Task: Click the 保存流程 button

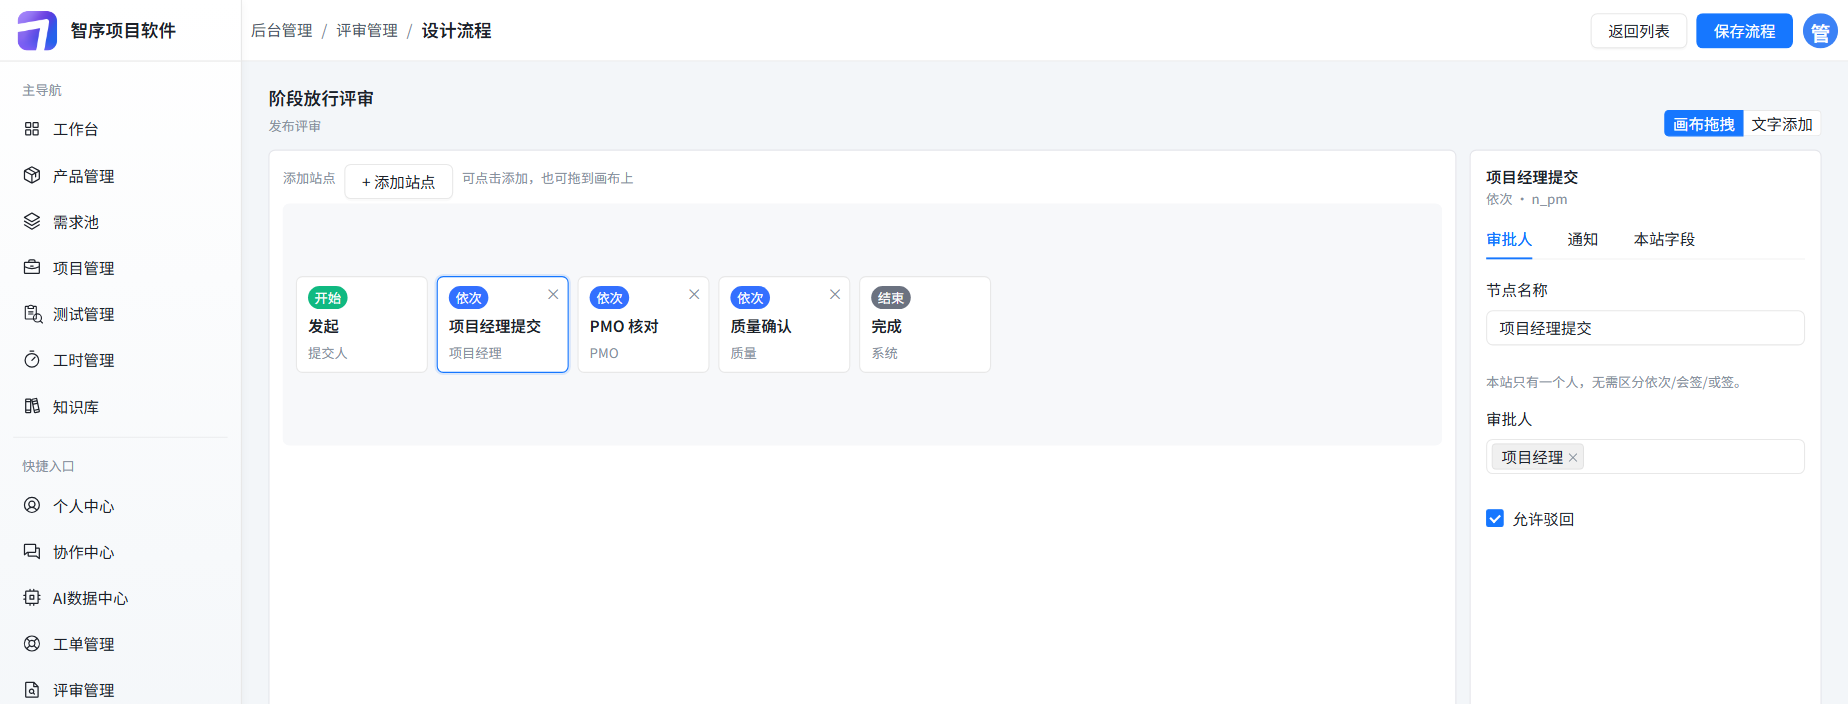Action: pyautogui.click(x=1744, y=31)
